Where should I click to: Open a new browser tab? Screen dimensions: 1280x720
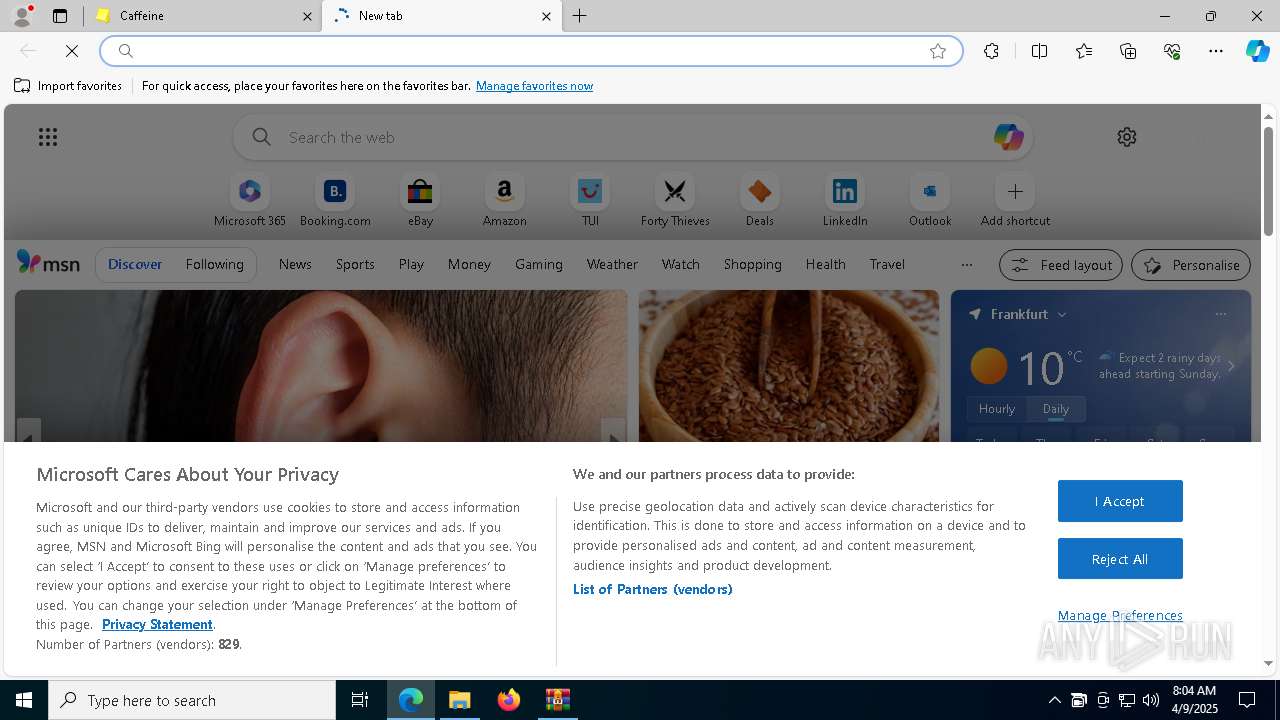point(580,16)
